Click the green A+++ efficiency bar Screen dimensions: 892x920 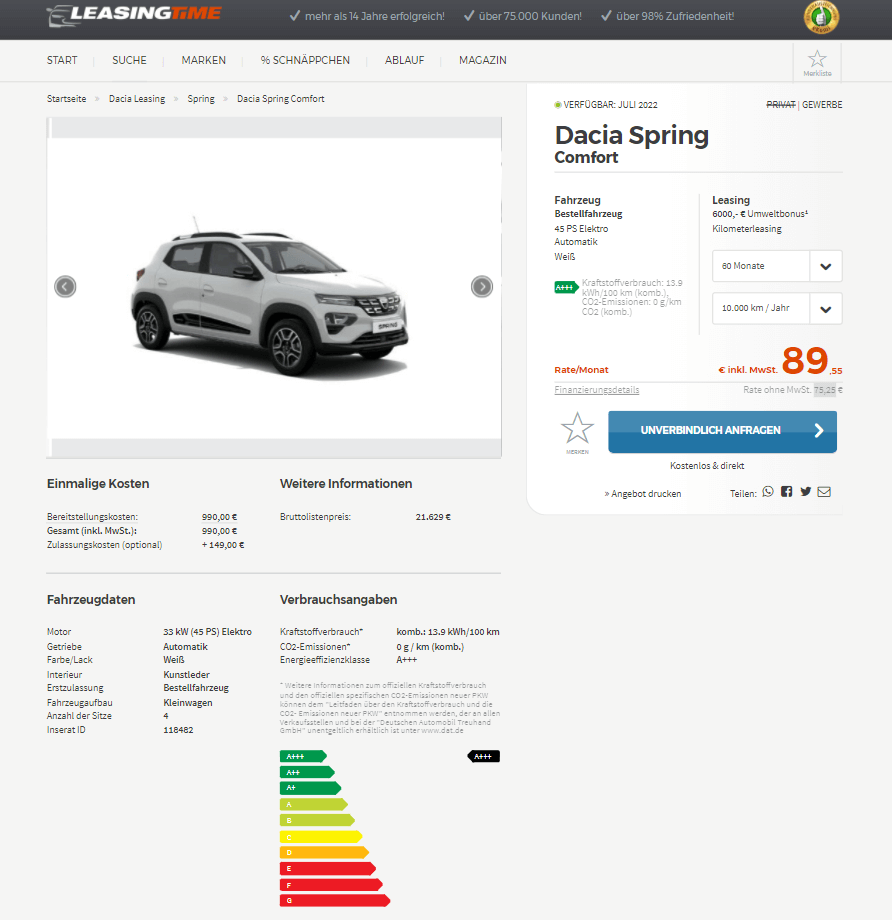(303, 756)
